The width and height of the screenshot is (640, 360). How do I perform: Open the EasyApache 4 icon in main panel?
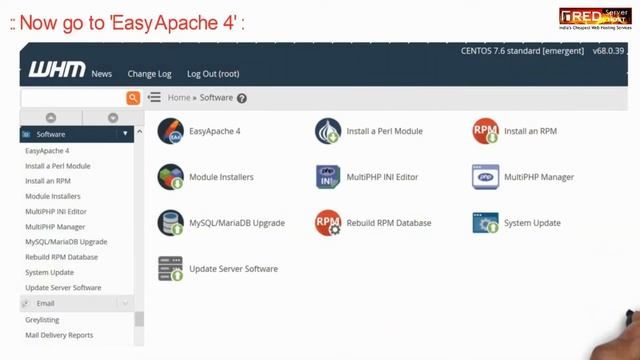pos(171,131)
